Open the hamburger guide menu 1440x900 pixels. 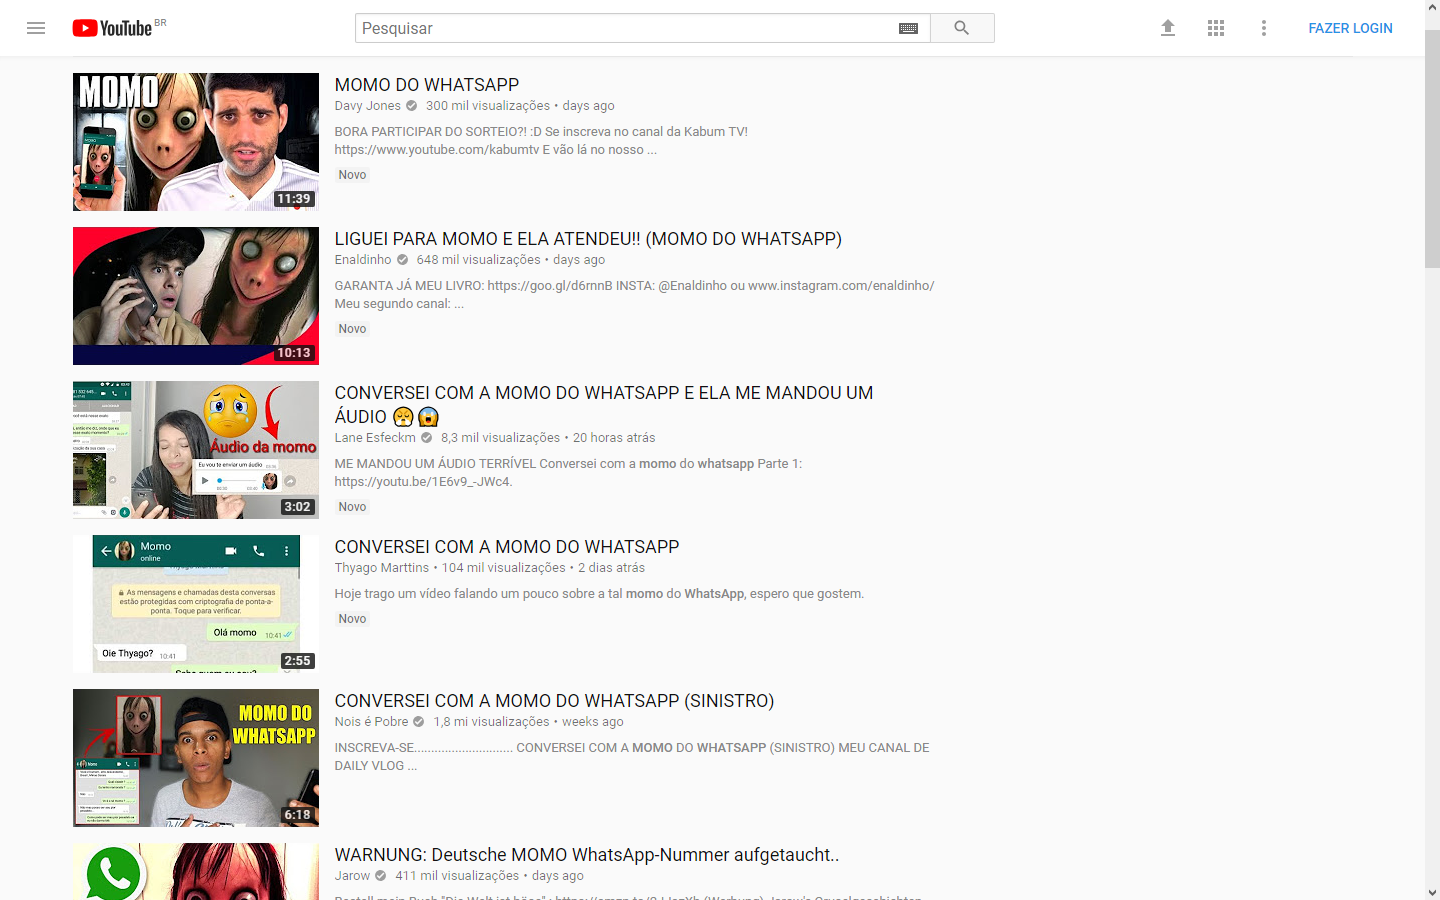36,28
